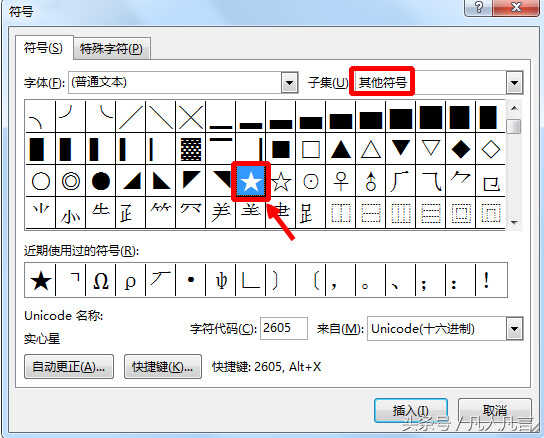Pick recent psi symbol

pyautogui.click(x=221, y=280)
